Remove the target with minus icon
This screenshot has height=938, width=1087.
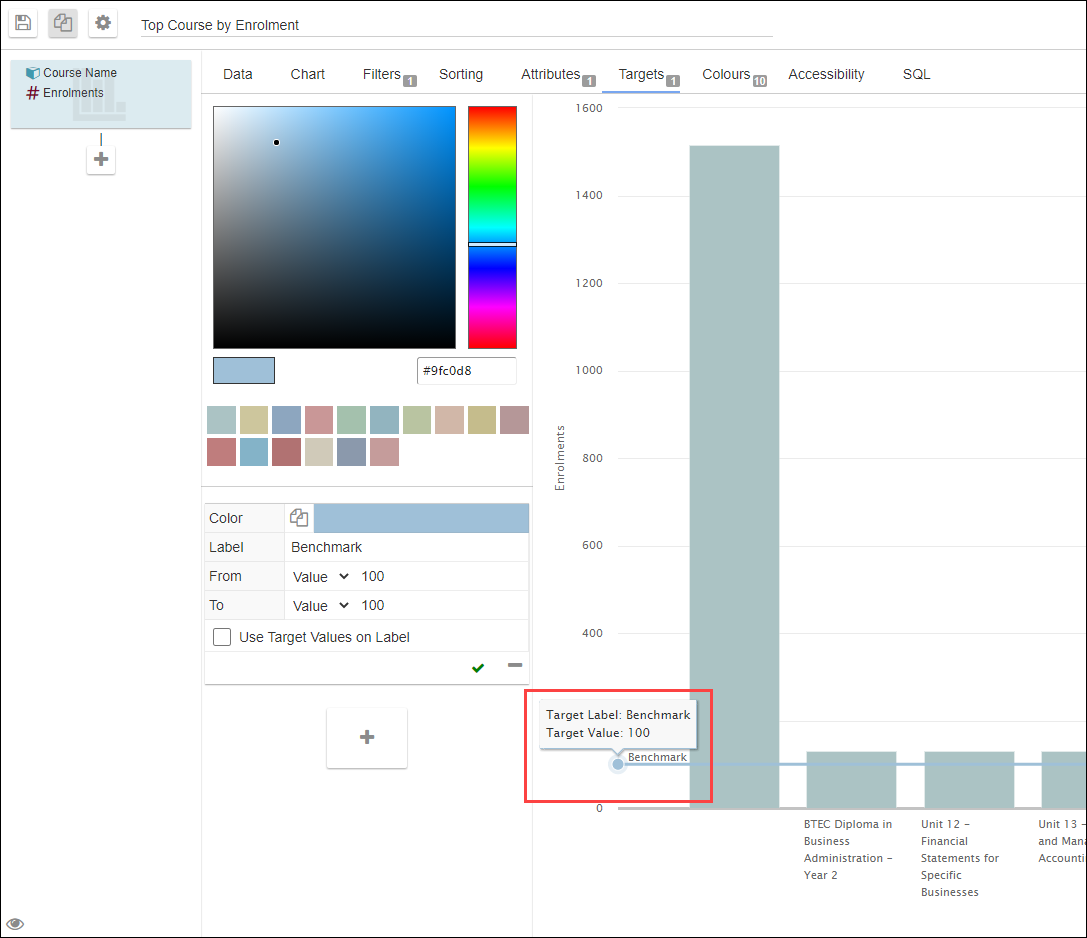(x=514, y=666)
